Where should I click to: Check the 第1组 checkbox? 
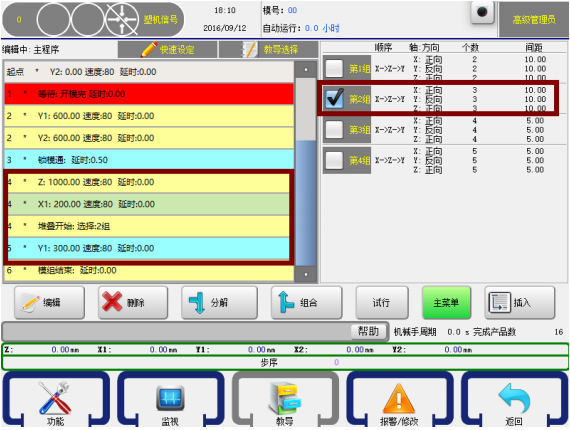(334, 68)
